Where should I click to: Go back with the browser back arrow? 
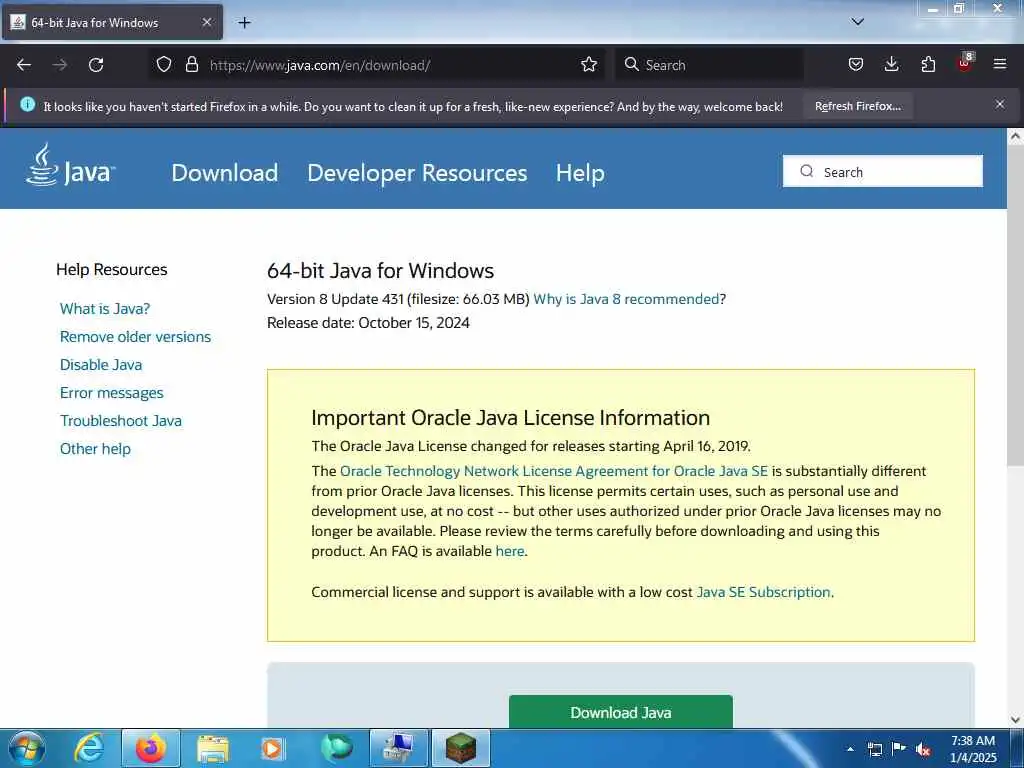(24, 65)
